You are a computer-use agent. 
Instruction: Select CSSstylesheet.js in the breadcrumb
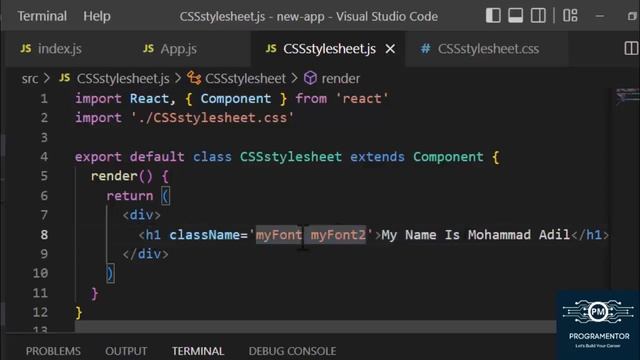[123, 78]
